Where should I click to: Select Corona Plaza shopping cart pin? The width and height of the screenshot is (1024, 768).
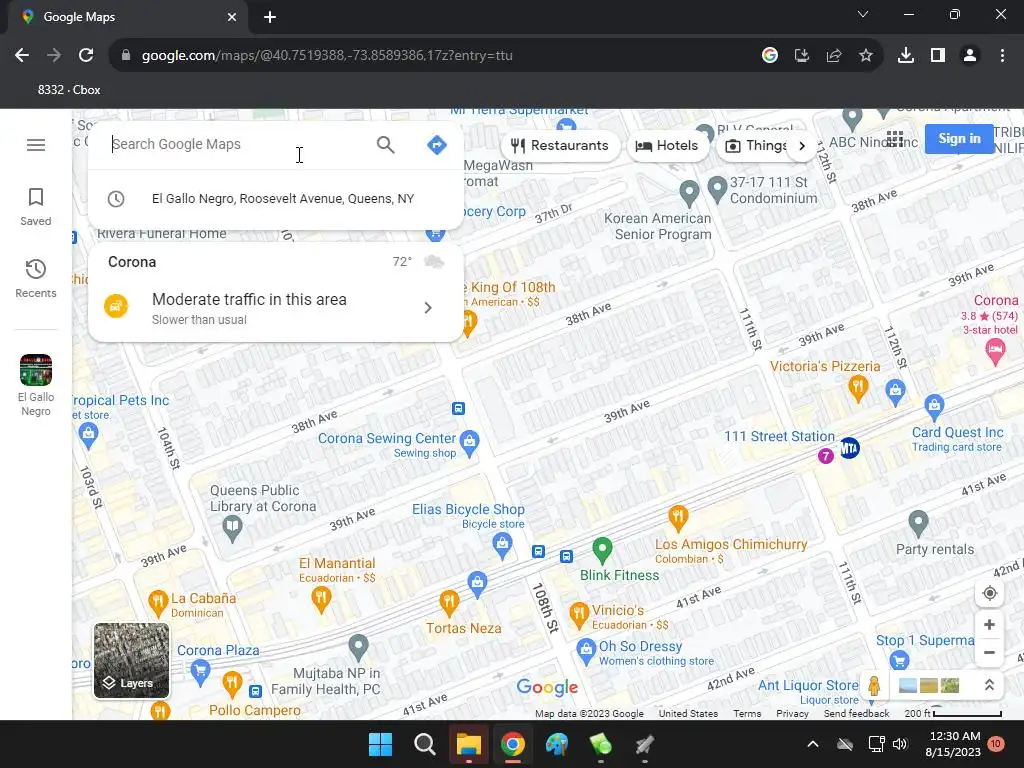[x=200, y=672]
